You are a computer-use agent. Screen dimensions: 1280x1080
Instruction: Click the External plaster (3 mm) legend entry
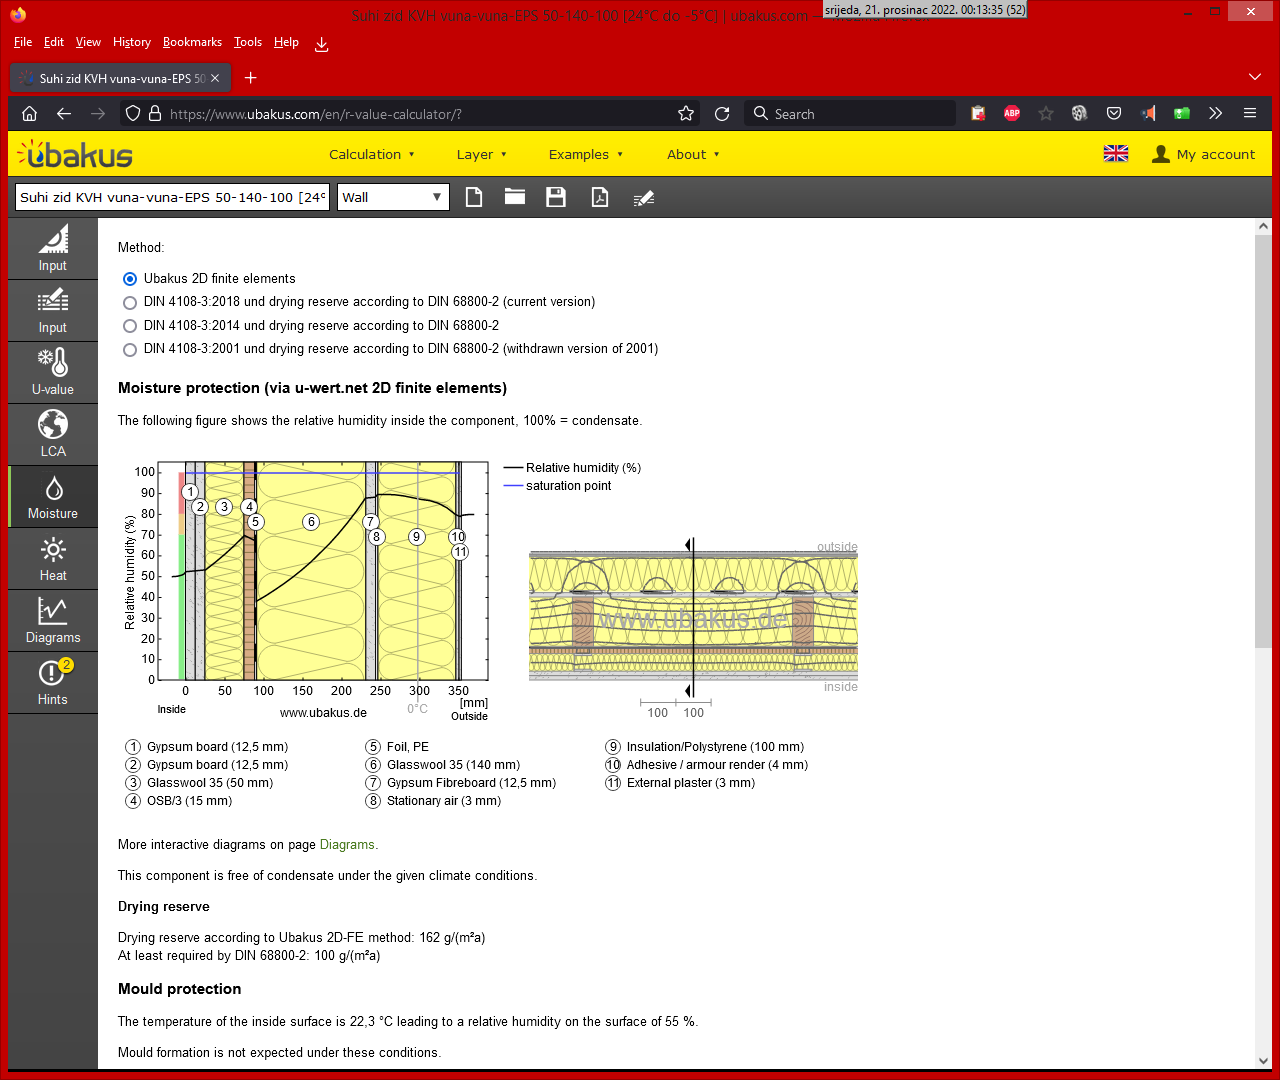click(x=680, y=783)
